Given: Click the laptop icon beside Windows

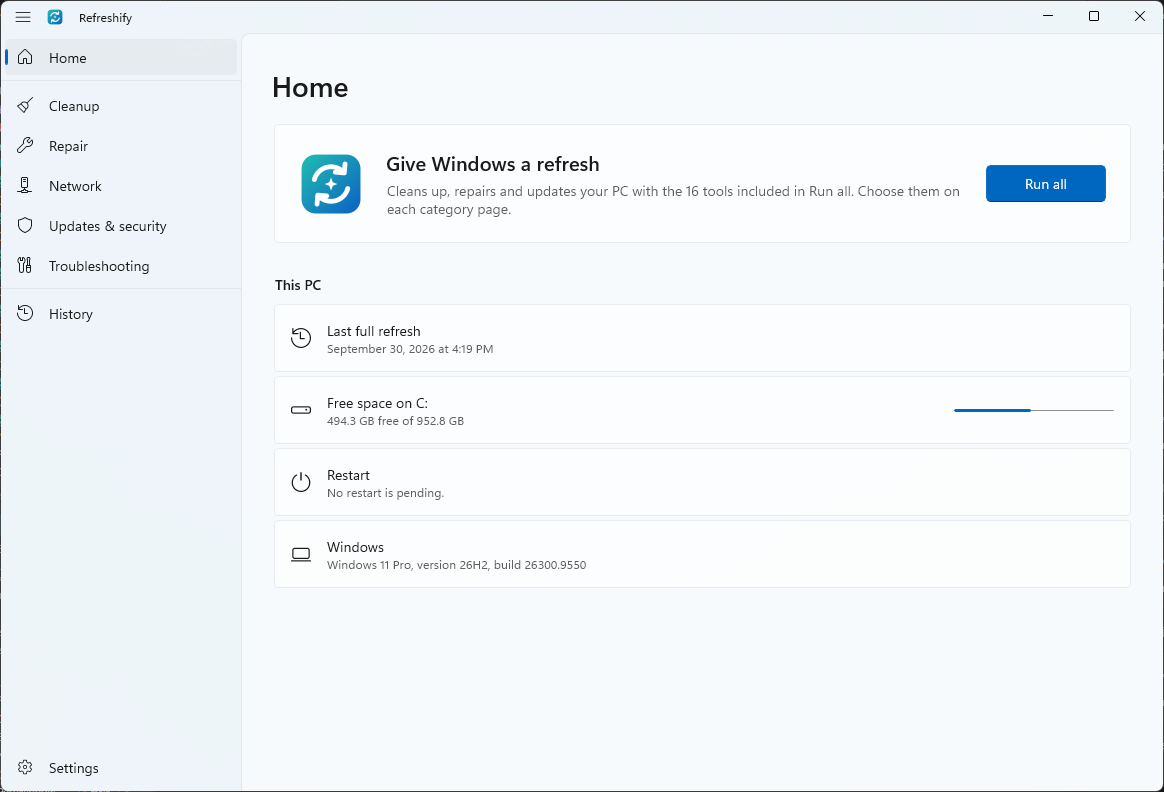Looking at the screenshot, I should tap(301, 554).
